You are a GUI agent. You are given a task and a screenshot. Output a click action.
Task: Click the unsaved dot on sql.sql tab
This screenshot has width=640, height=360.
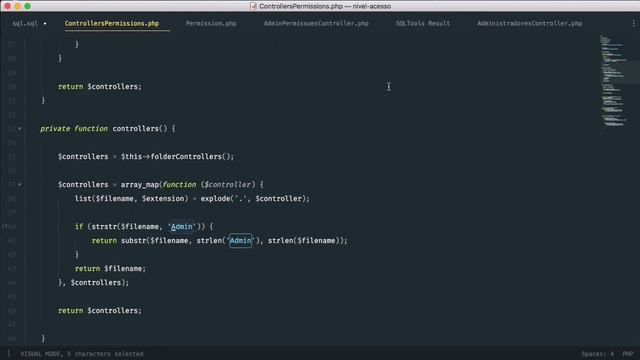45,24
